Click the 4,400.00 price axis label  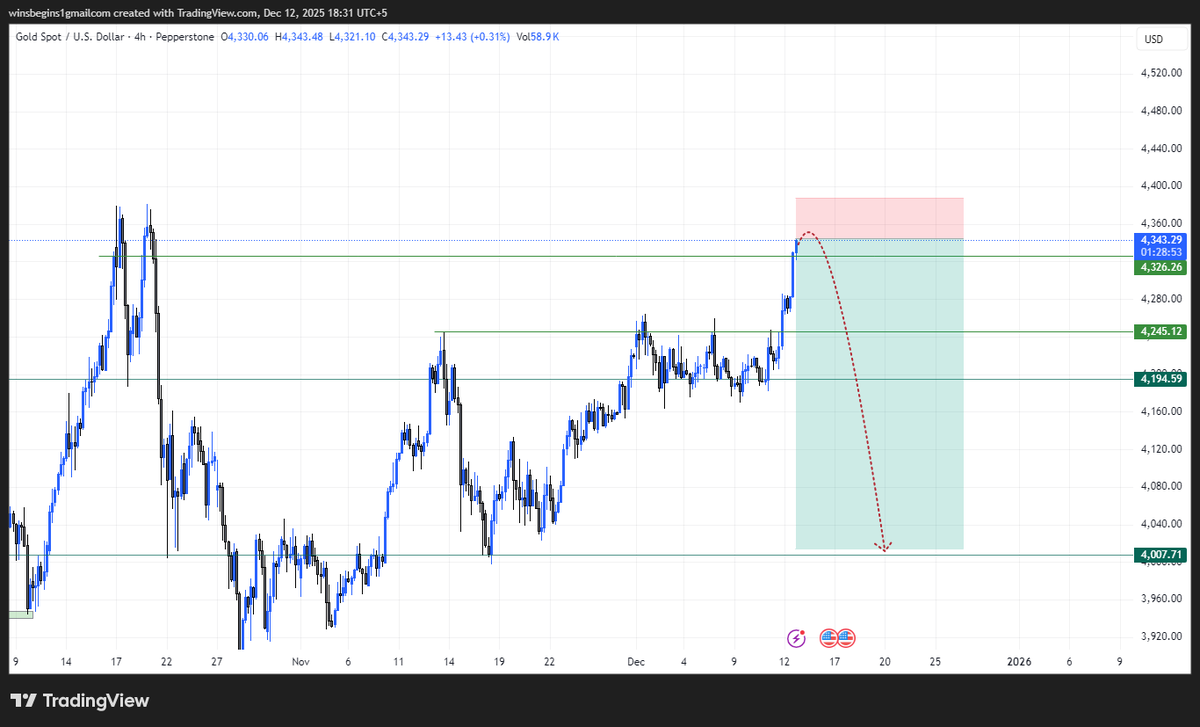[1161, 186]
